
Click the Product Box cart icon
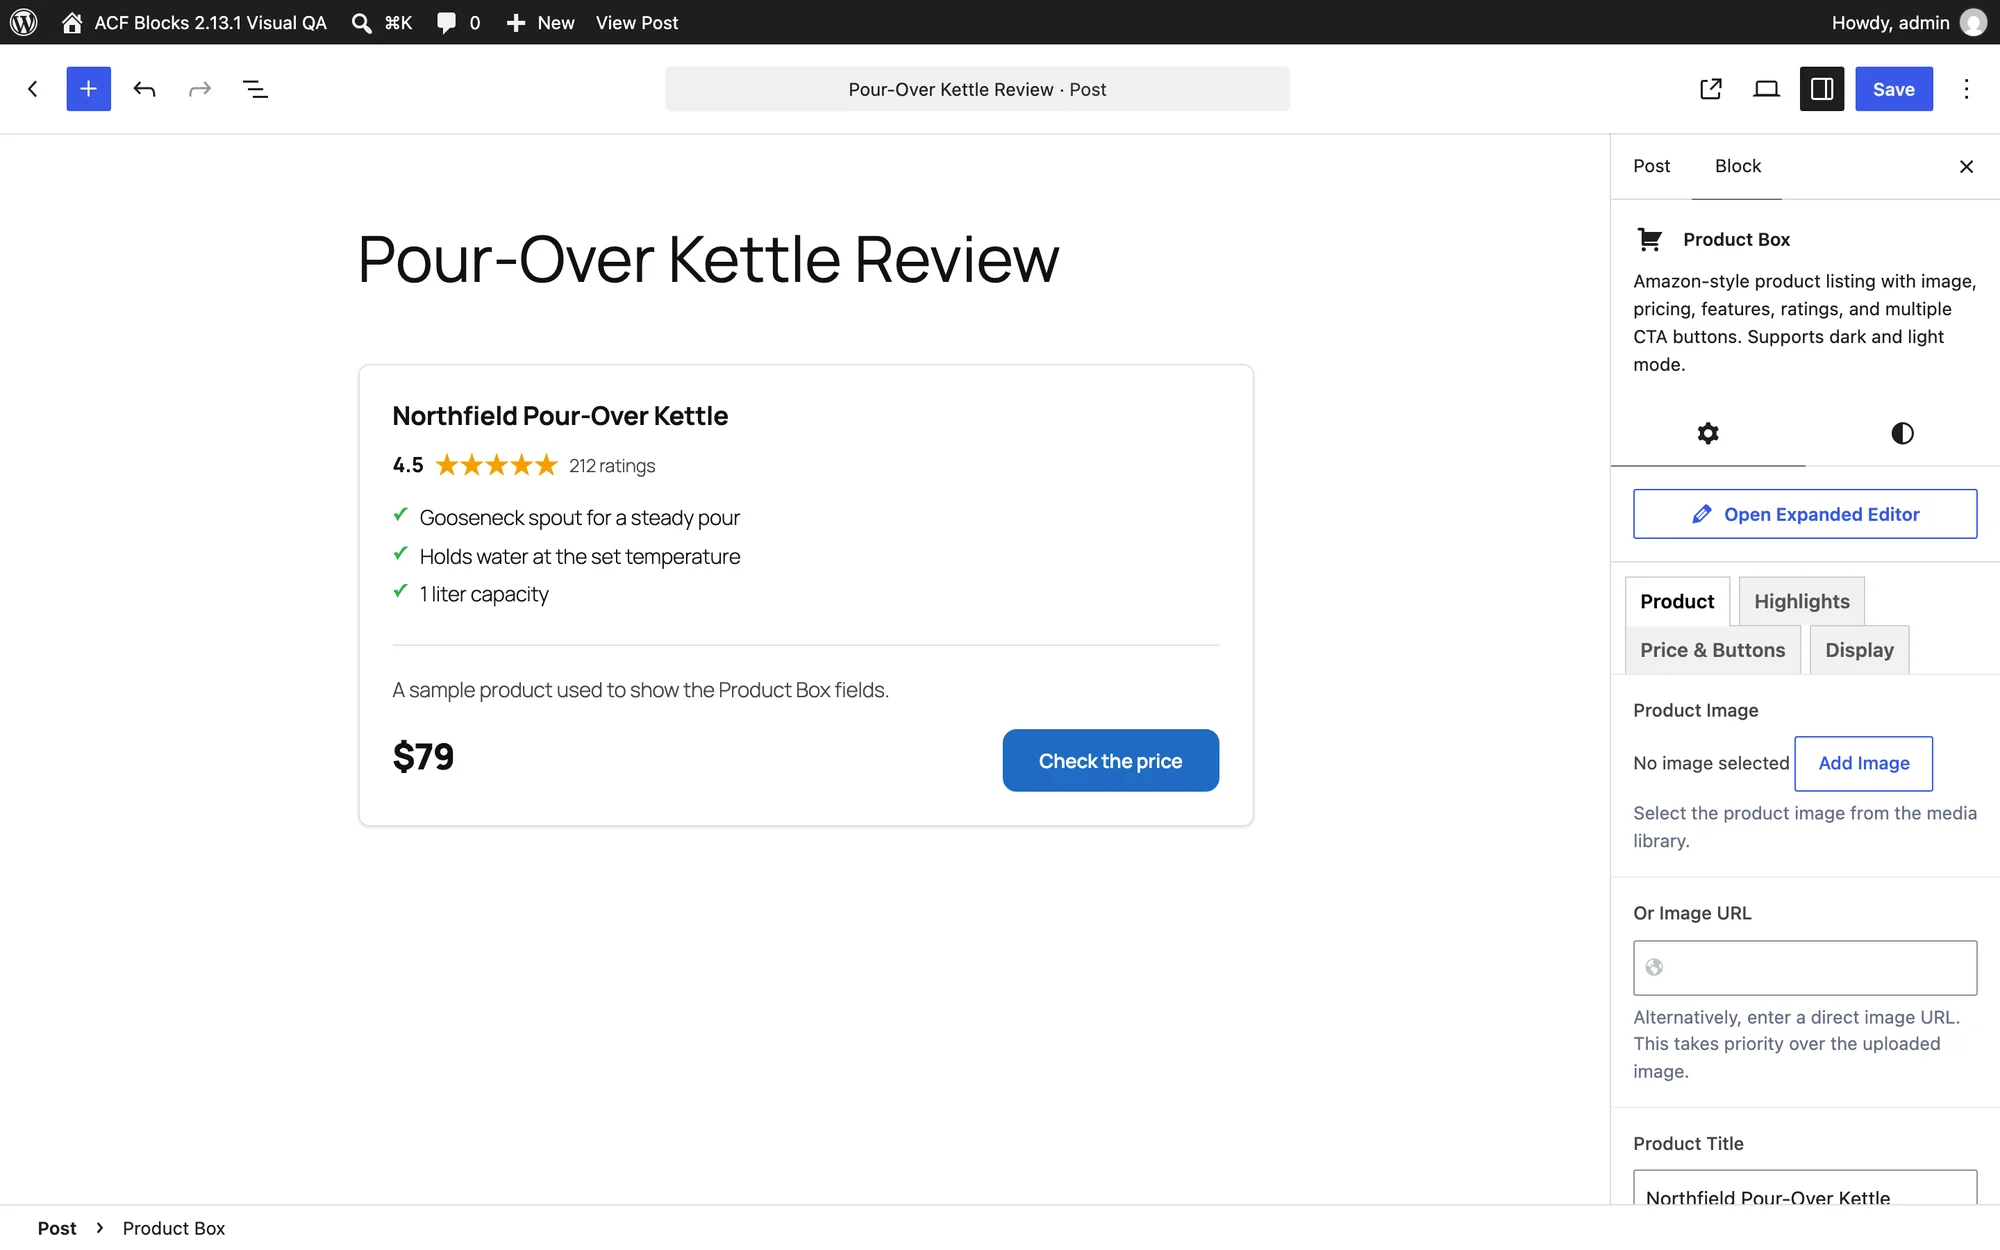[x=1649, y=239]
